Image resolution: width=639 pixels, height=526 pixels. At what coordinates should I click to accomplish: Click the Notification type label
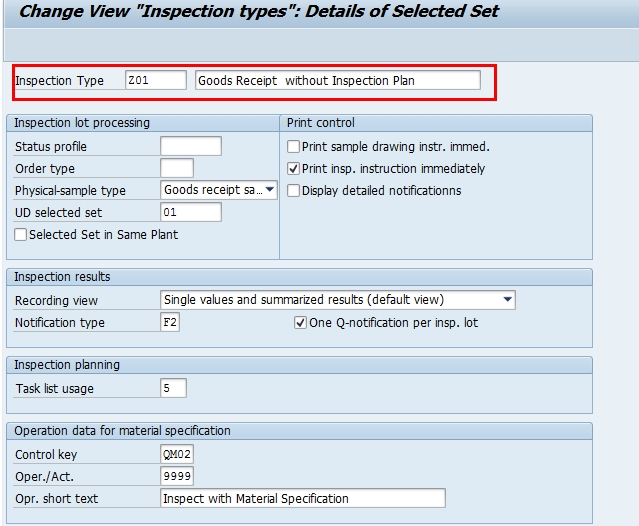pyautogui.click(x=59, y=323)
